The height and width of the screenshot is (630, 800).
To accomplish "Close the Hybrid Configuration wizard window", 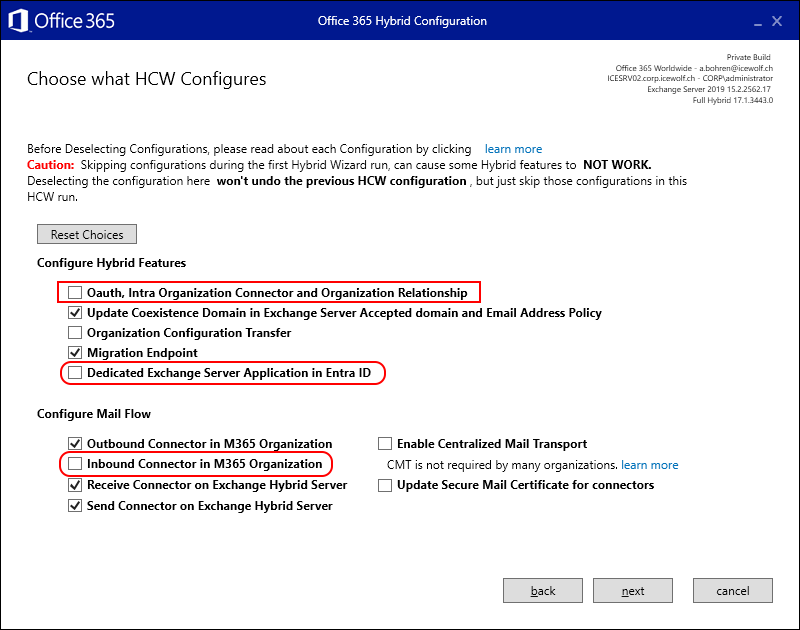I will pyautogui.click(x=777, y=21).
